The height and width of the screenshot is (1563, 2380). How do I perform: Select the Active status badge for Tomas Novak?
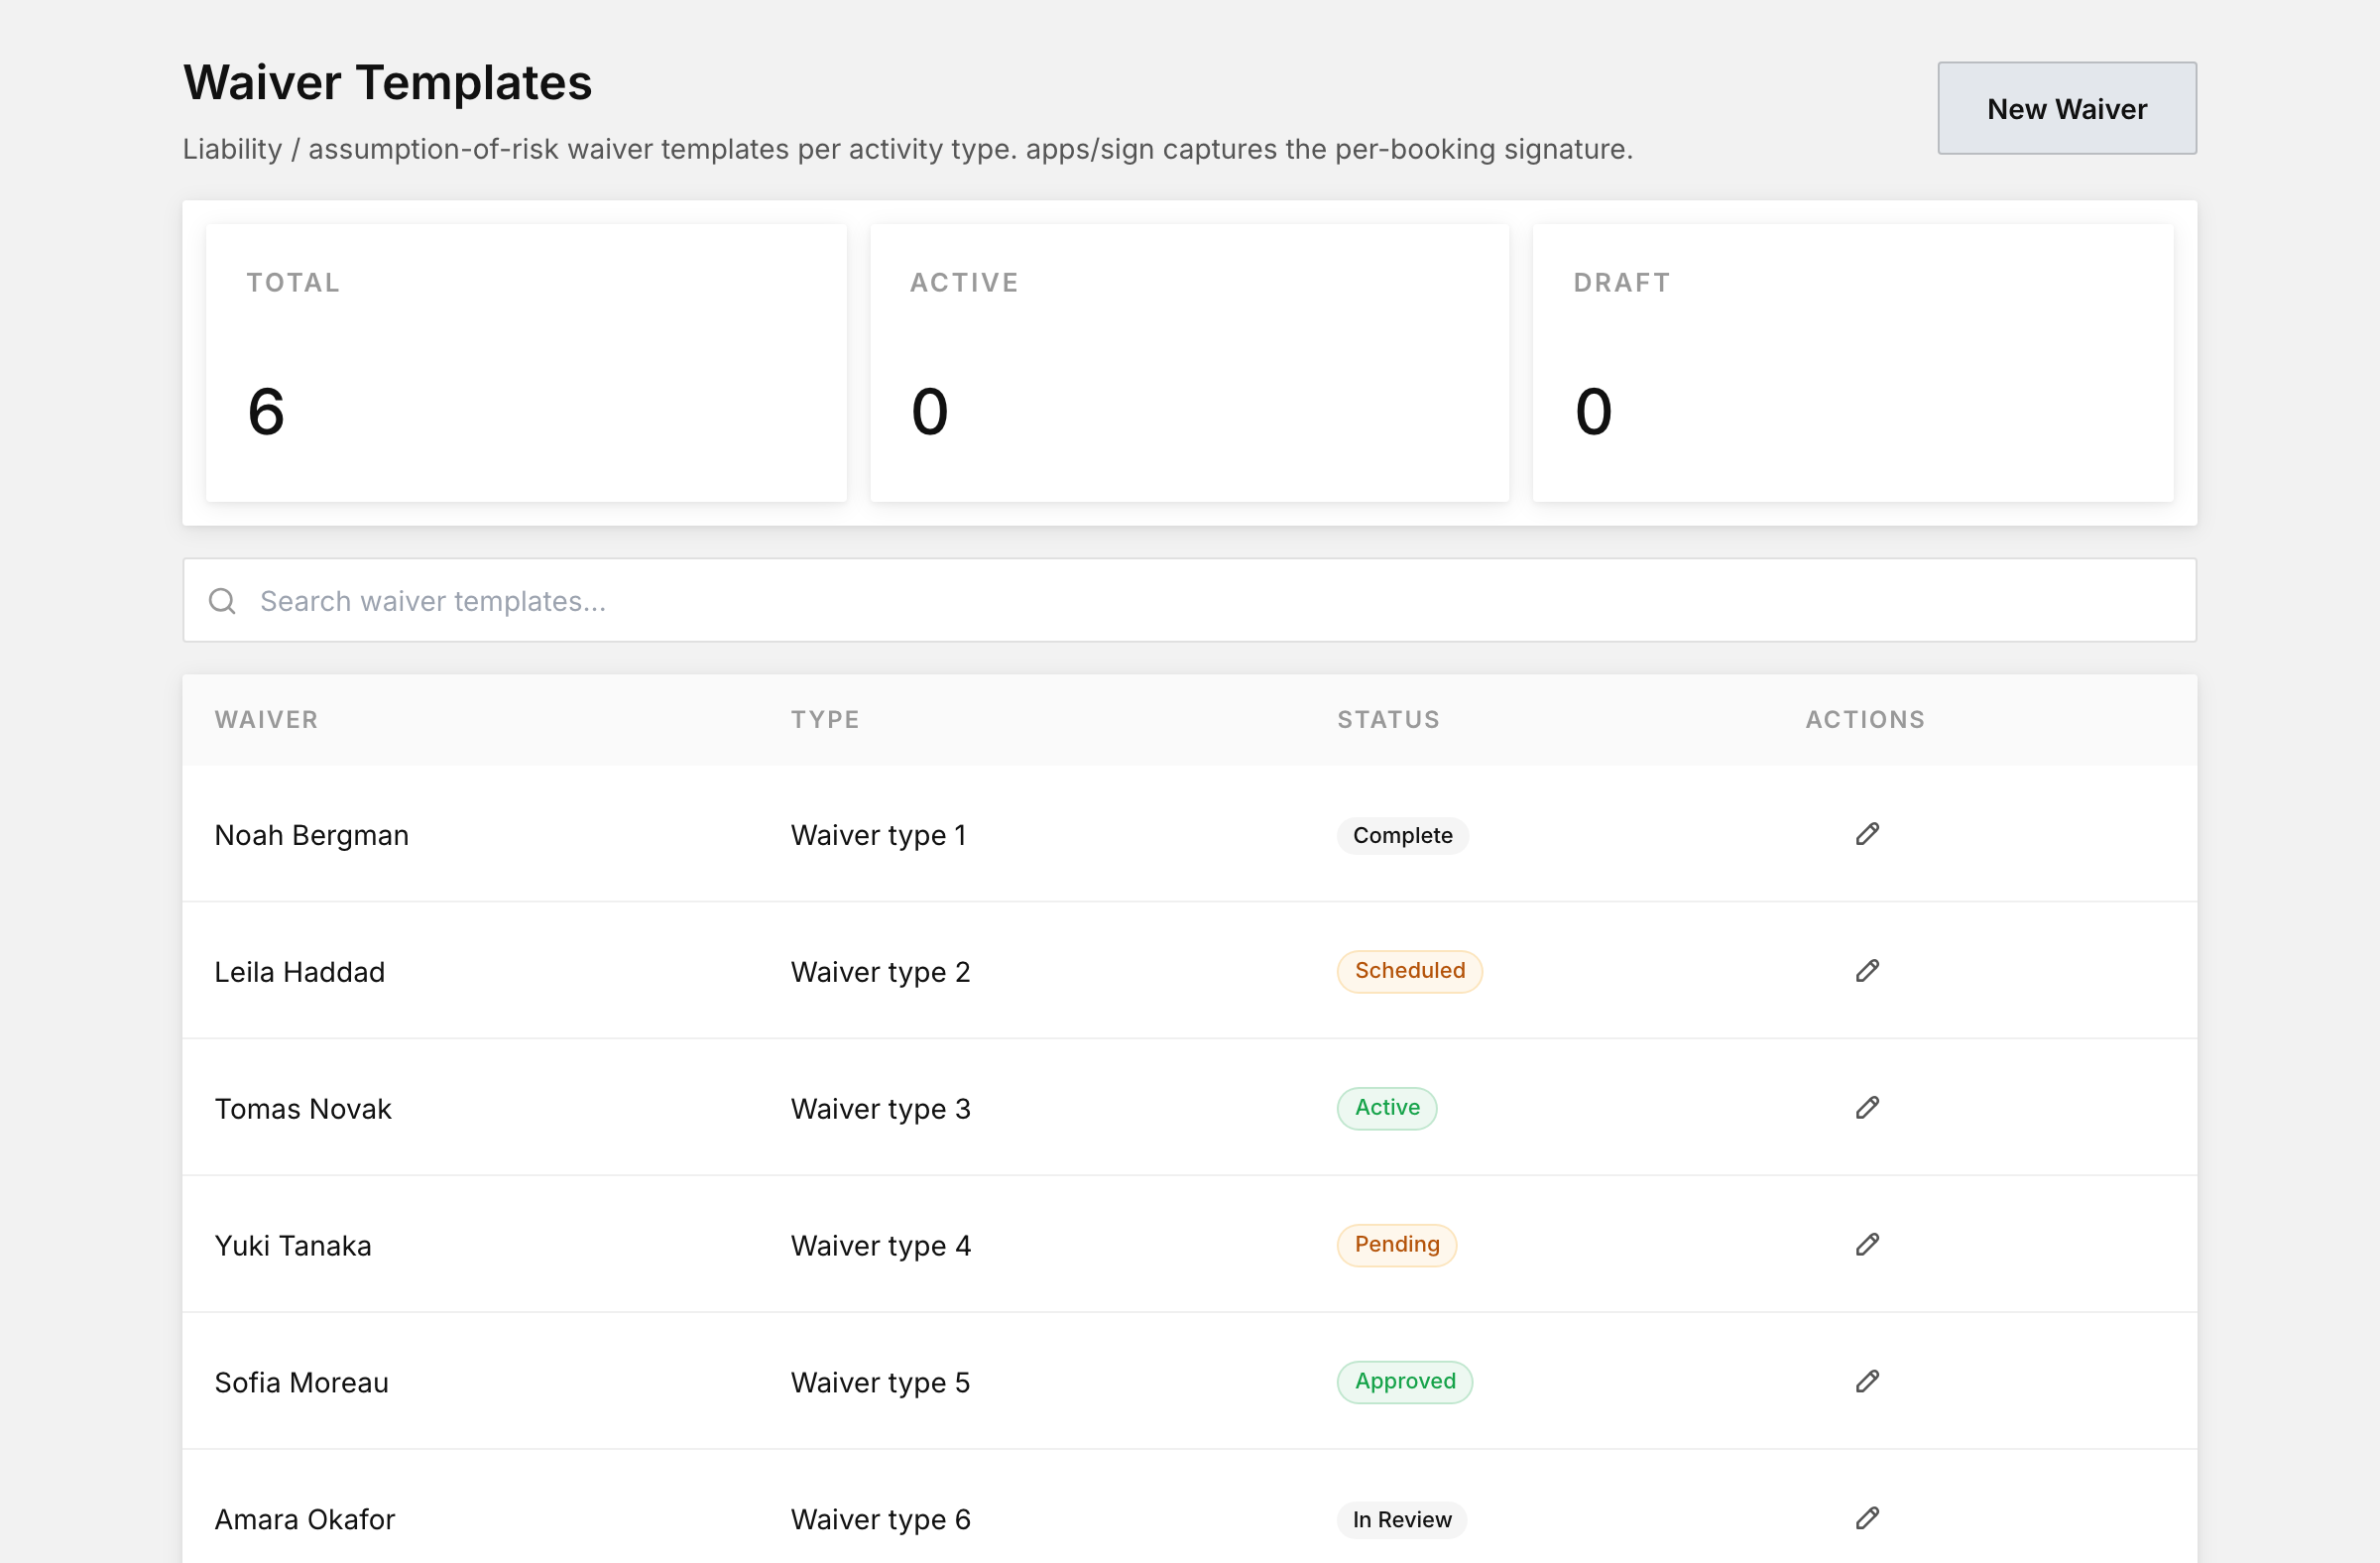(x=1387, y=1108)
